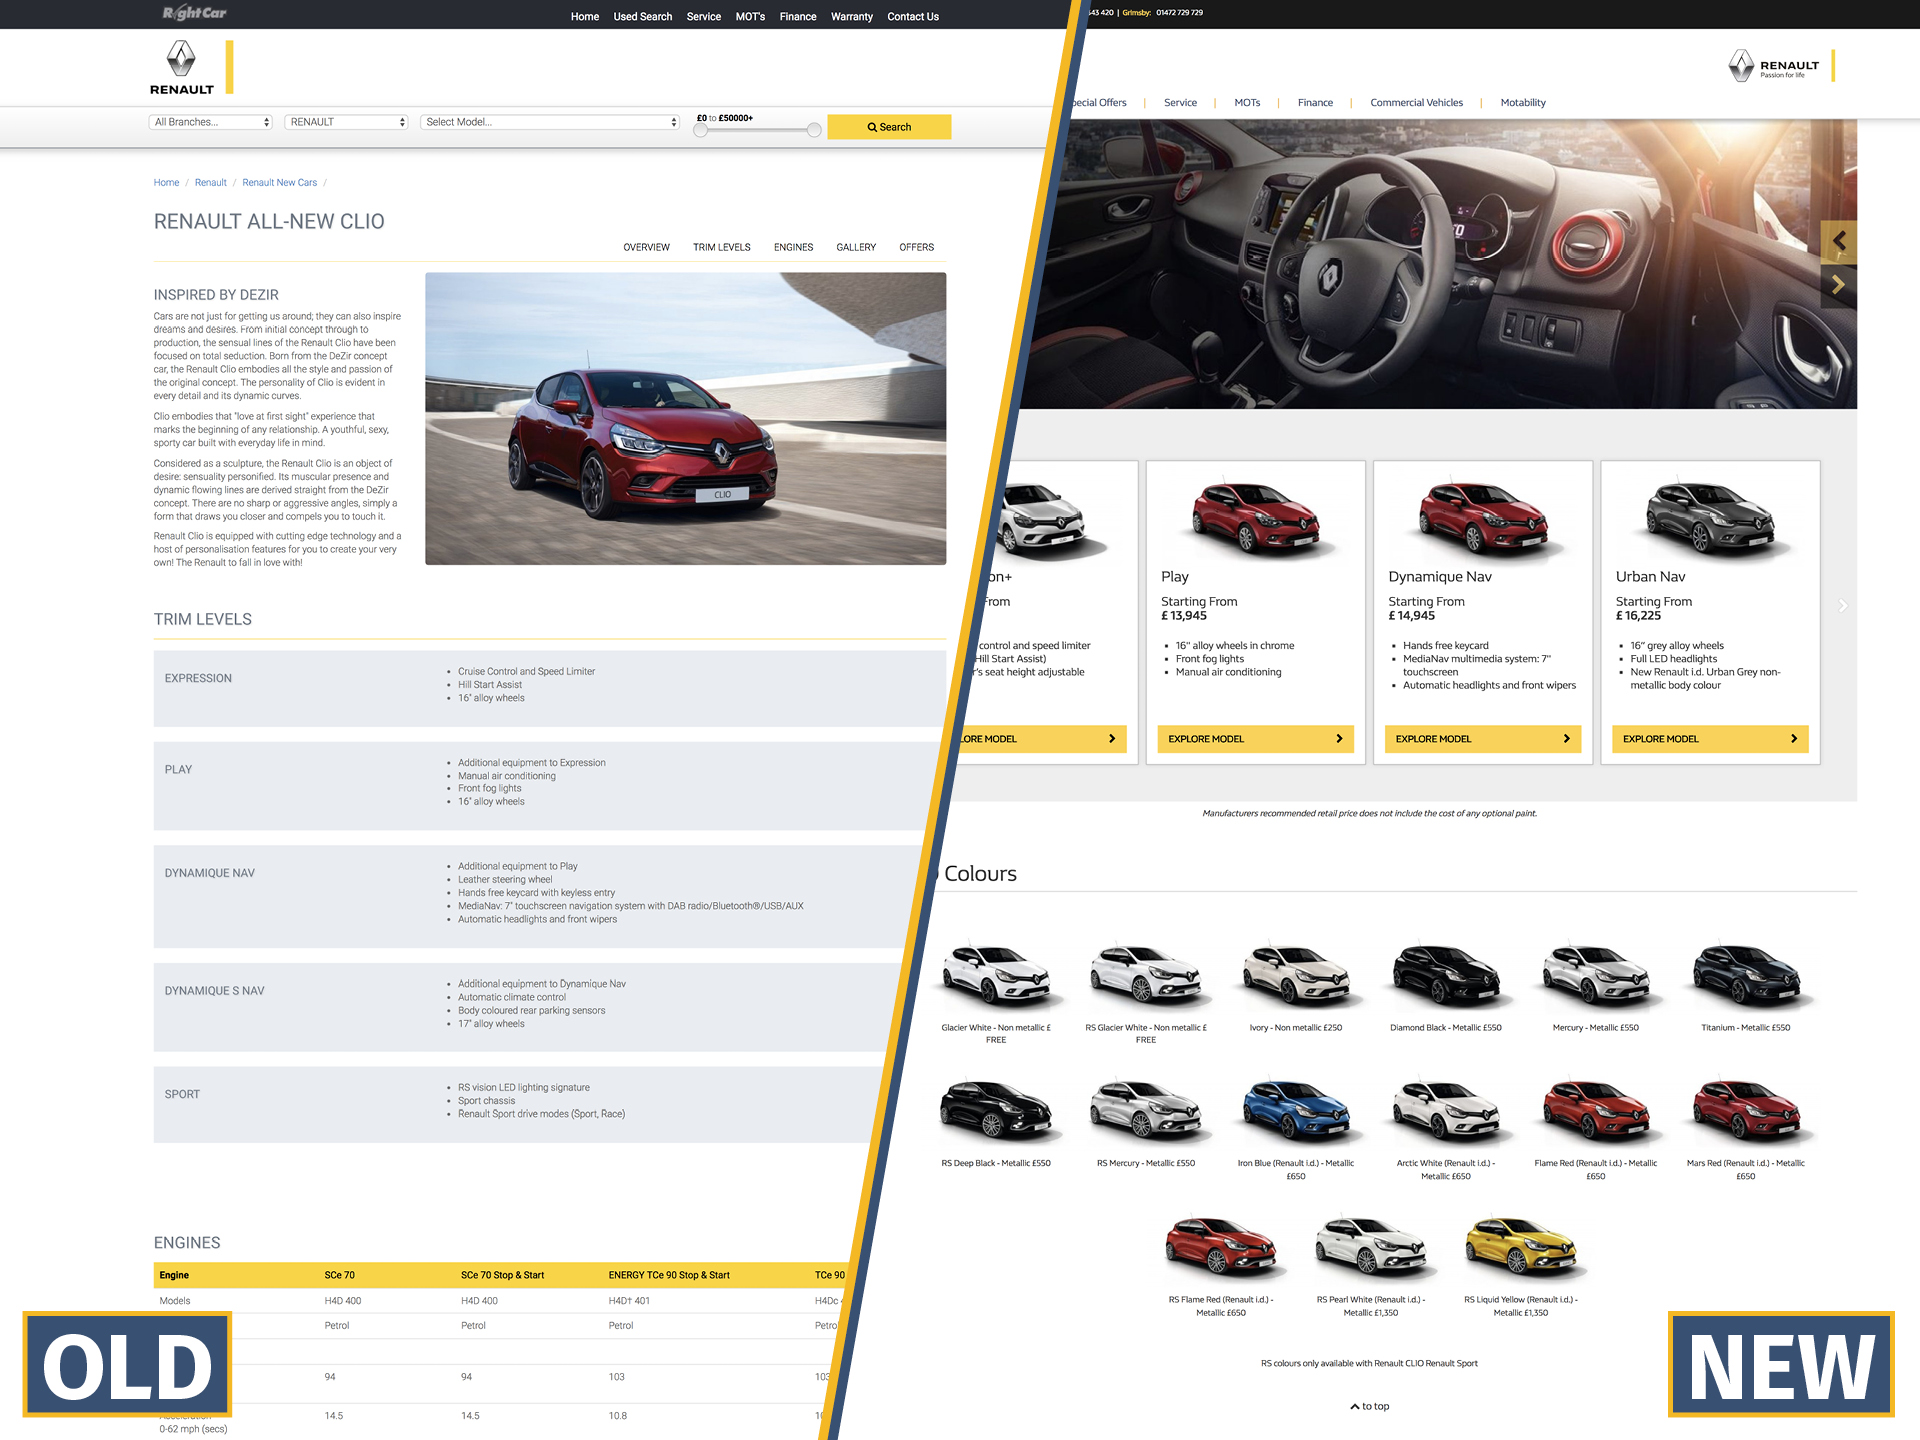Click the red Clio hero image

685,419
